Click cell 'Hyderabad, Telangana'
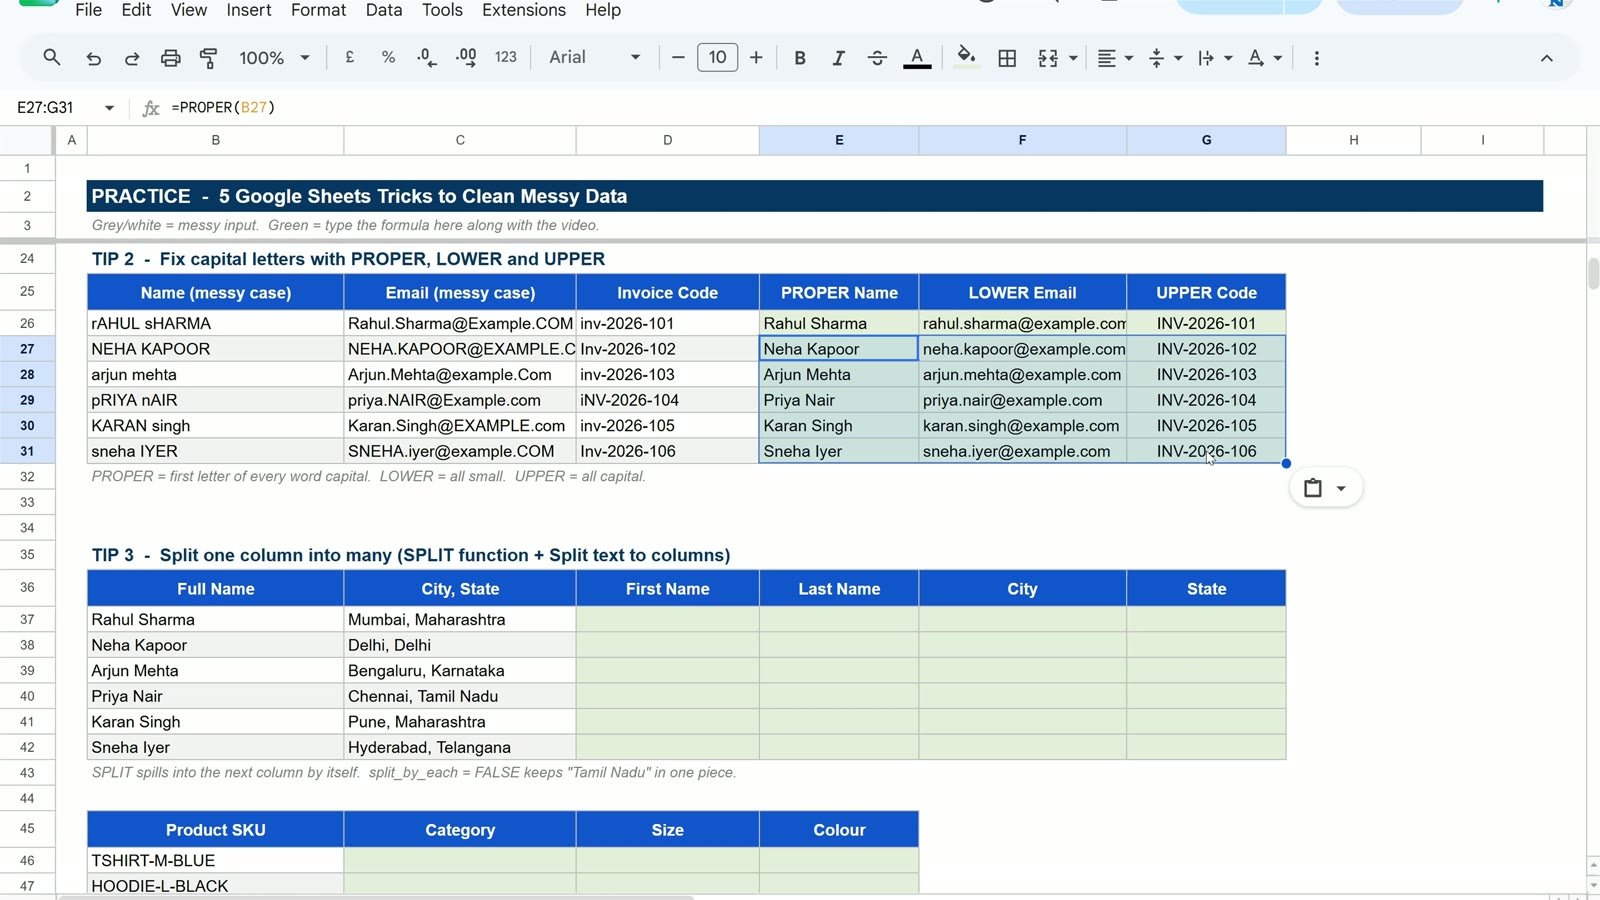 [x=460, y=747]
